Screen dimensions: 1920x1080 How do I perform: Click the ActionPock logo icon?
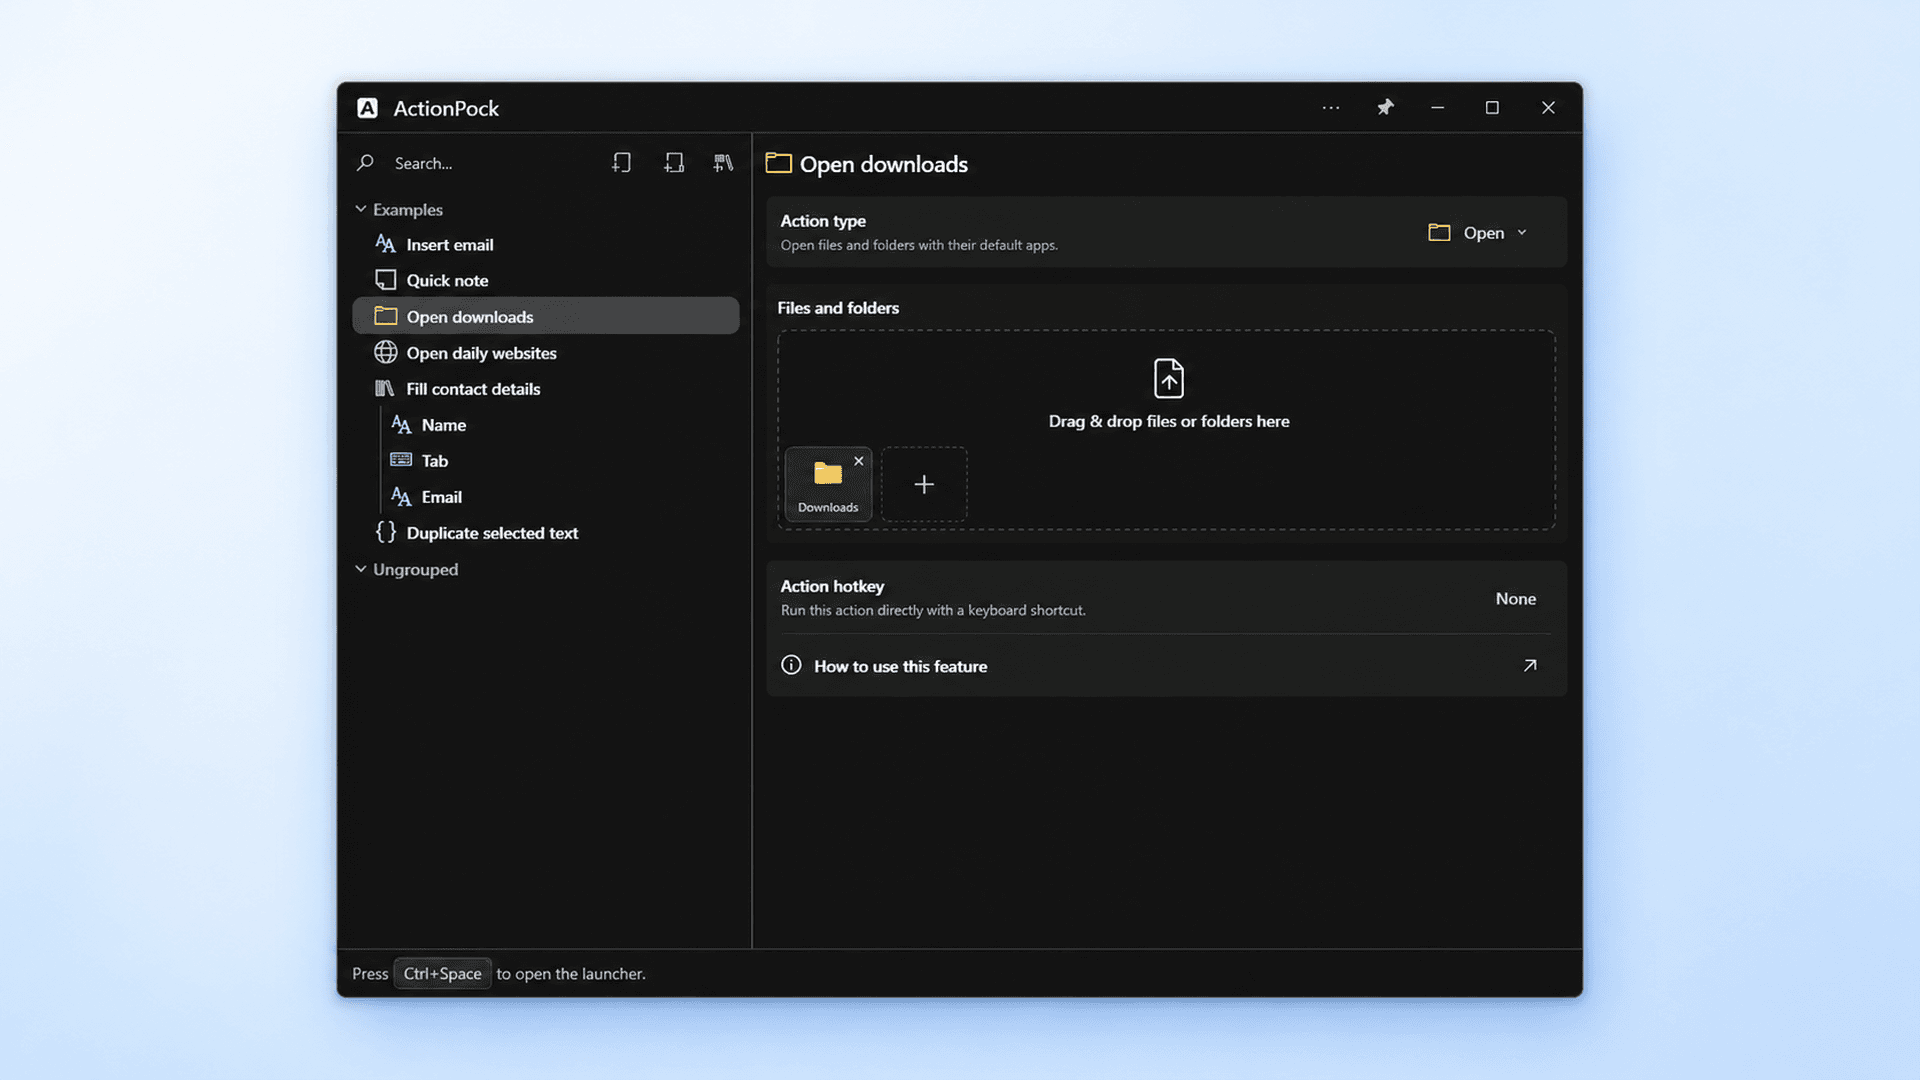pyautogui.click(x=367, y=108)
